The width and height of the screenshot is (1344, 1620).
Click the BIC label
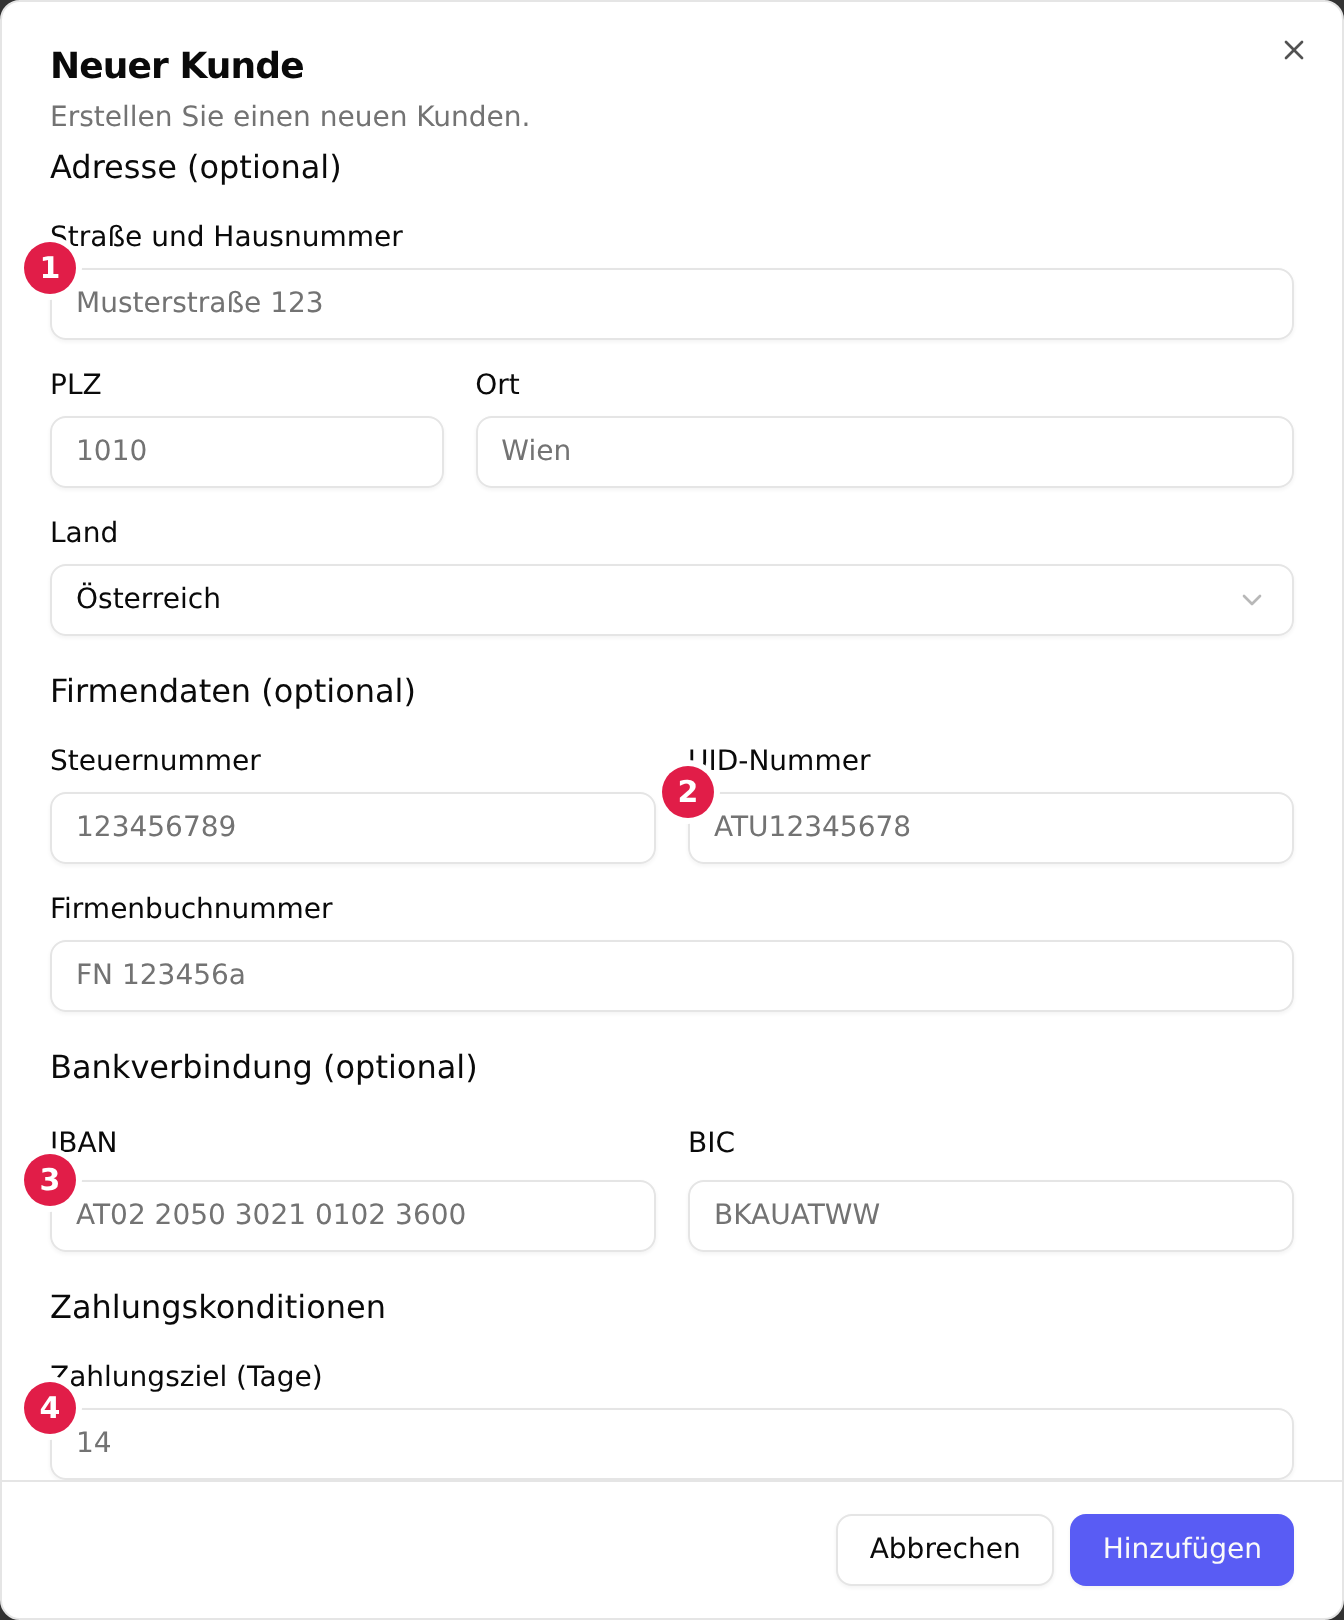712,1142
